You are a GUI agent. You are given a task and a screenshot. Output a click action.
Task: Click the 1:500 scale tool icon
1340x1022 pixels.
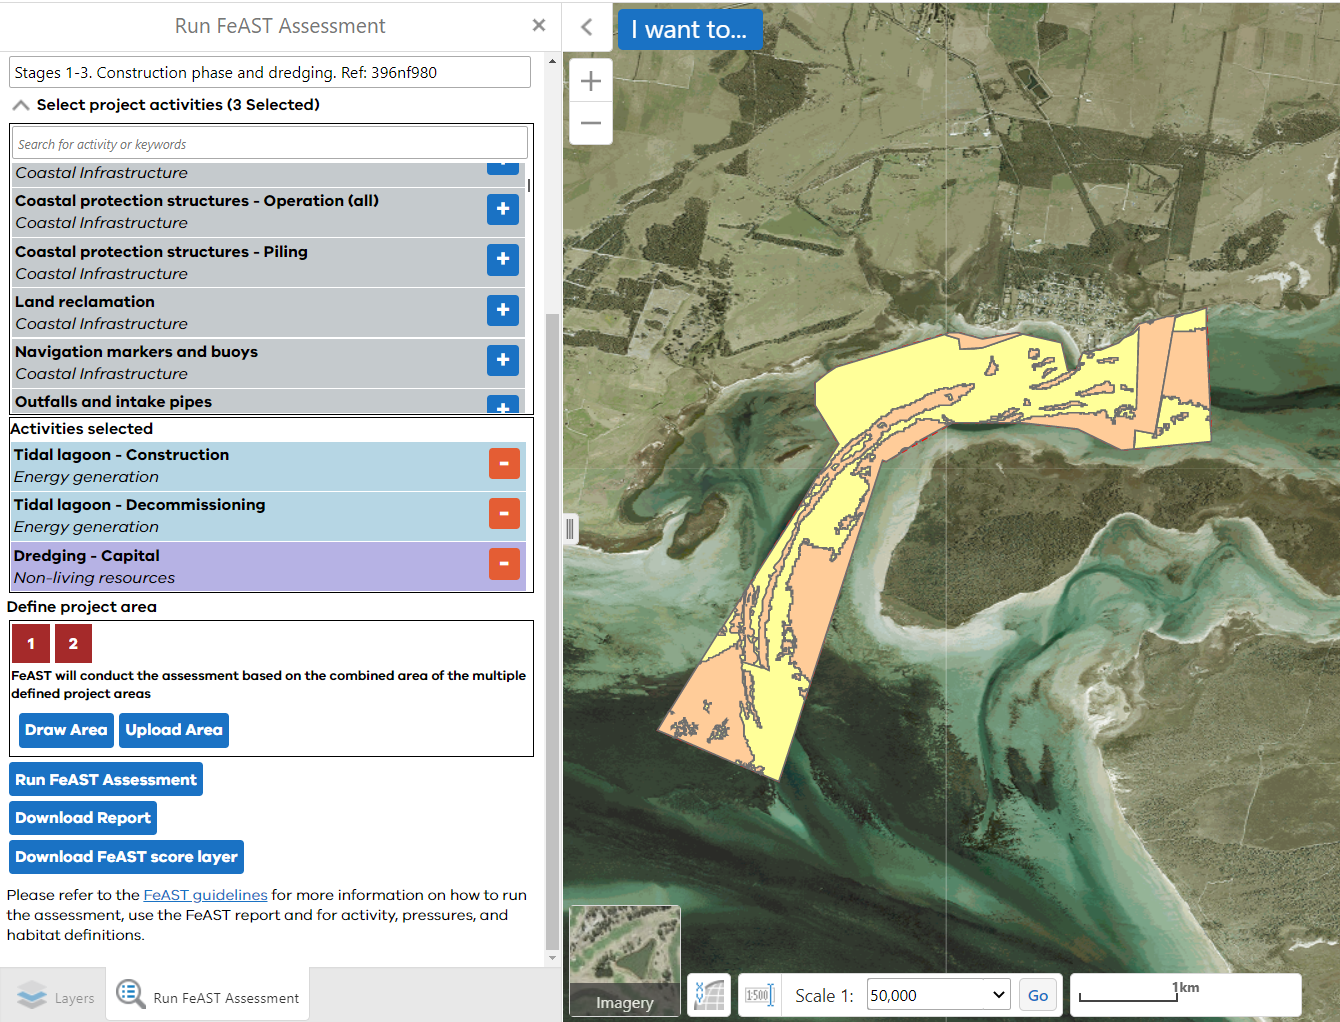click(x=759, y=995)
